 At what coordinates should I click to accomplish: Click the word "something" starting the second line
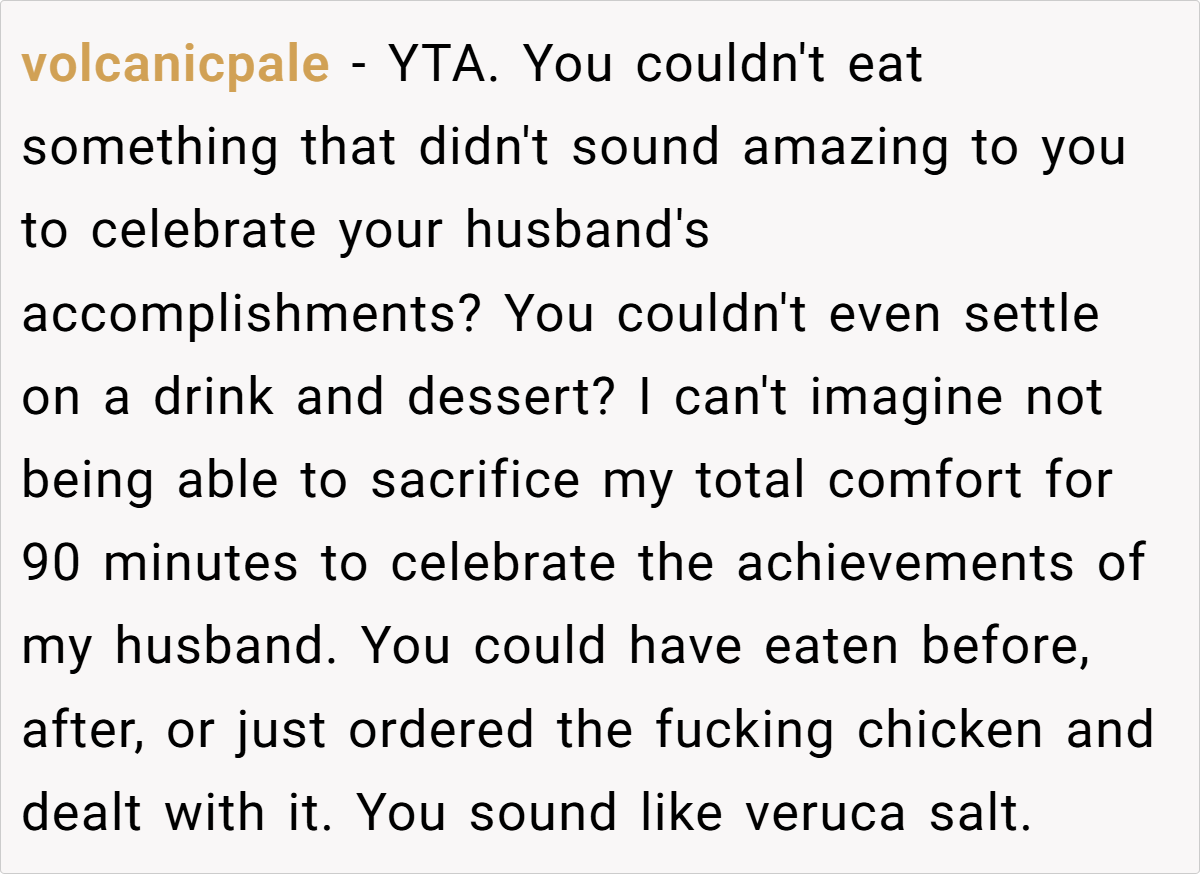[x=150, y=149]
